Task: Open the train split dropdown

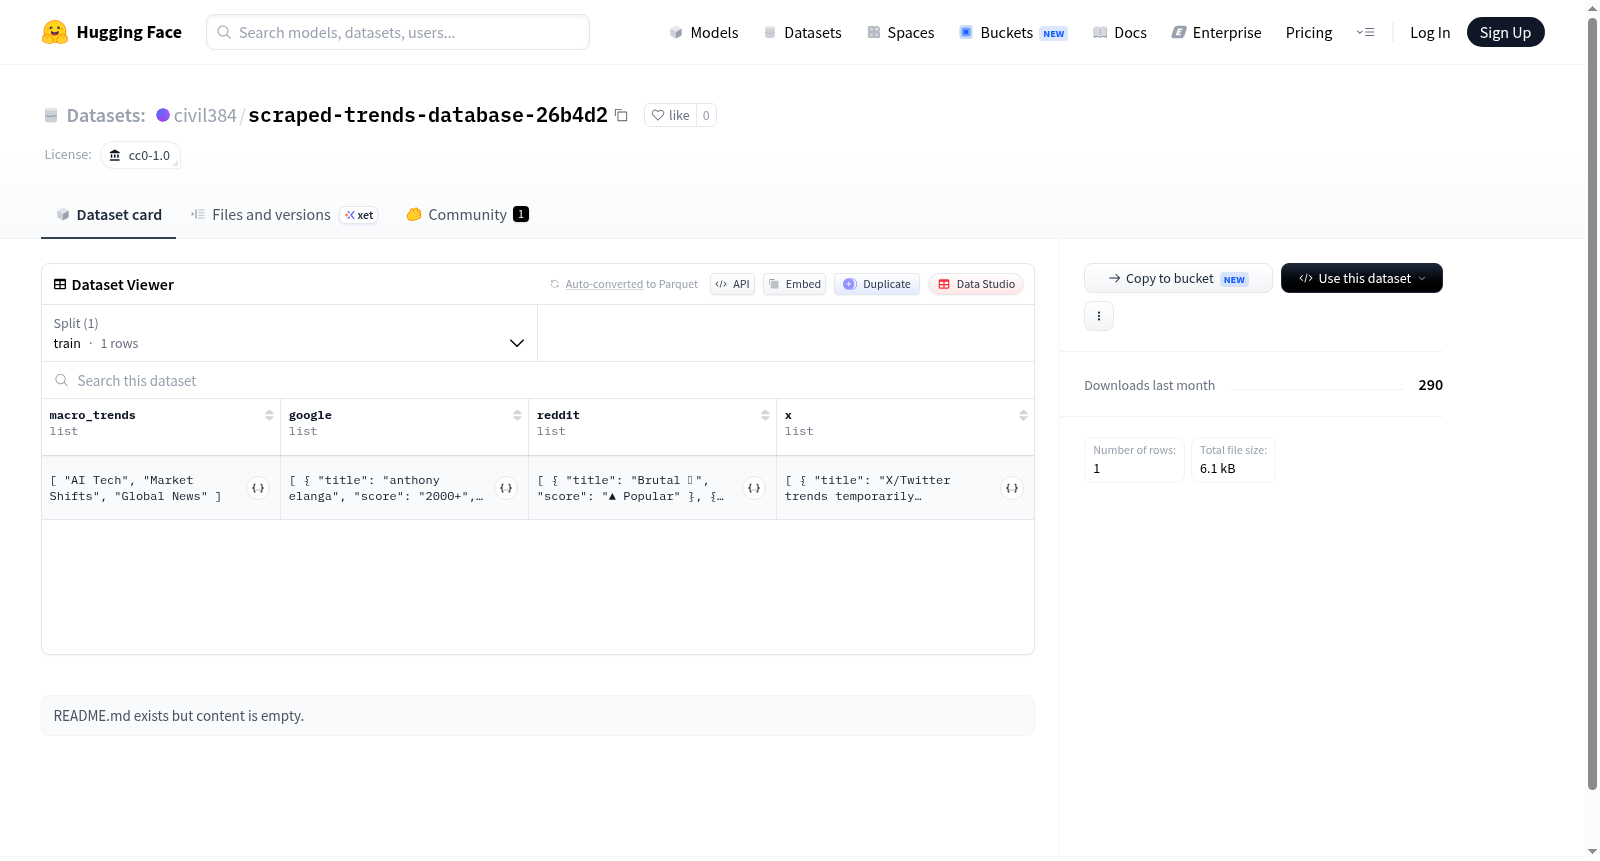Action: tap(289, 333)
